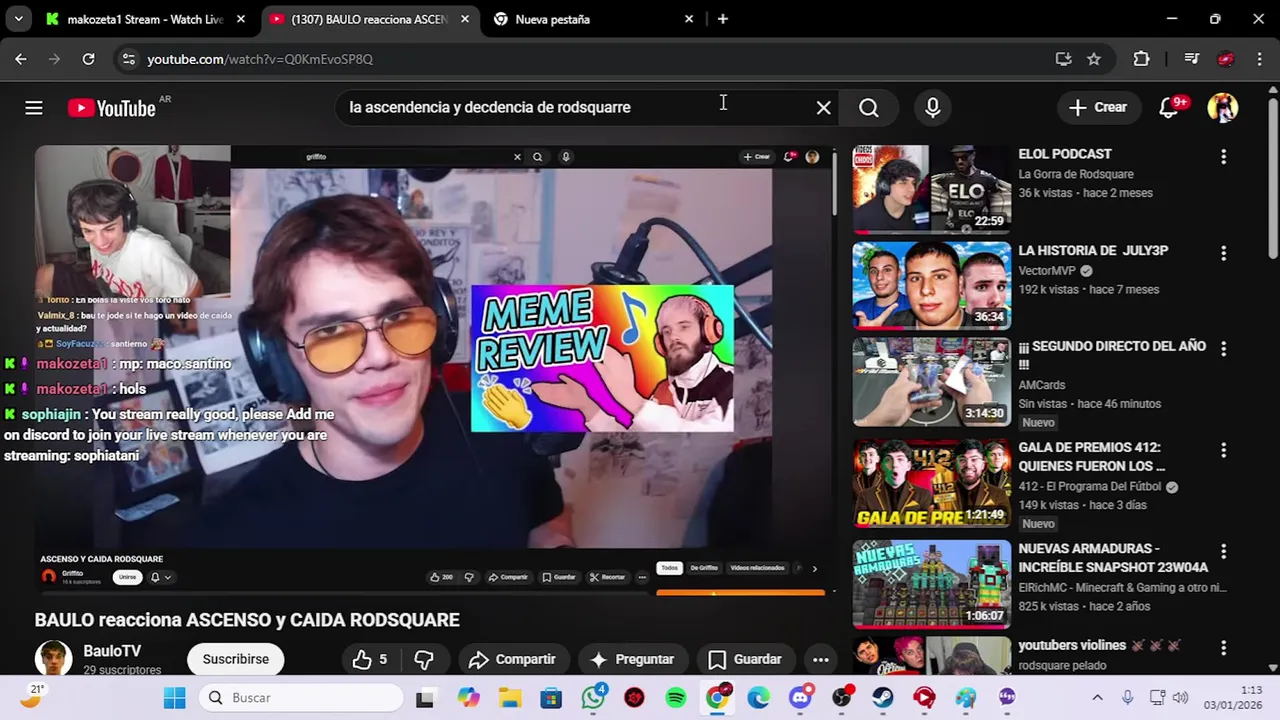
Task: View site information icon in address bar
Action: pos(128,59)
